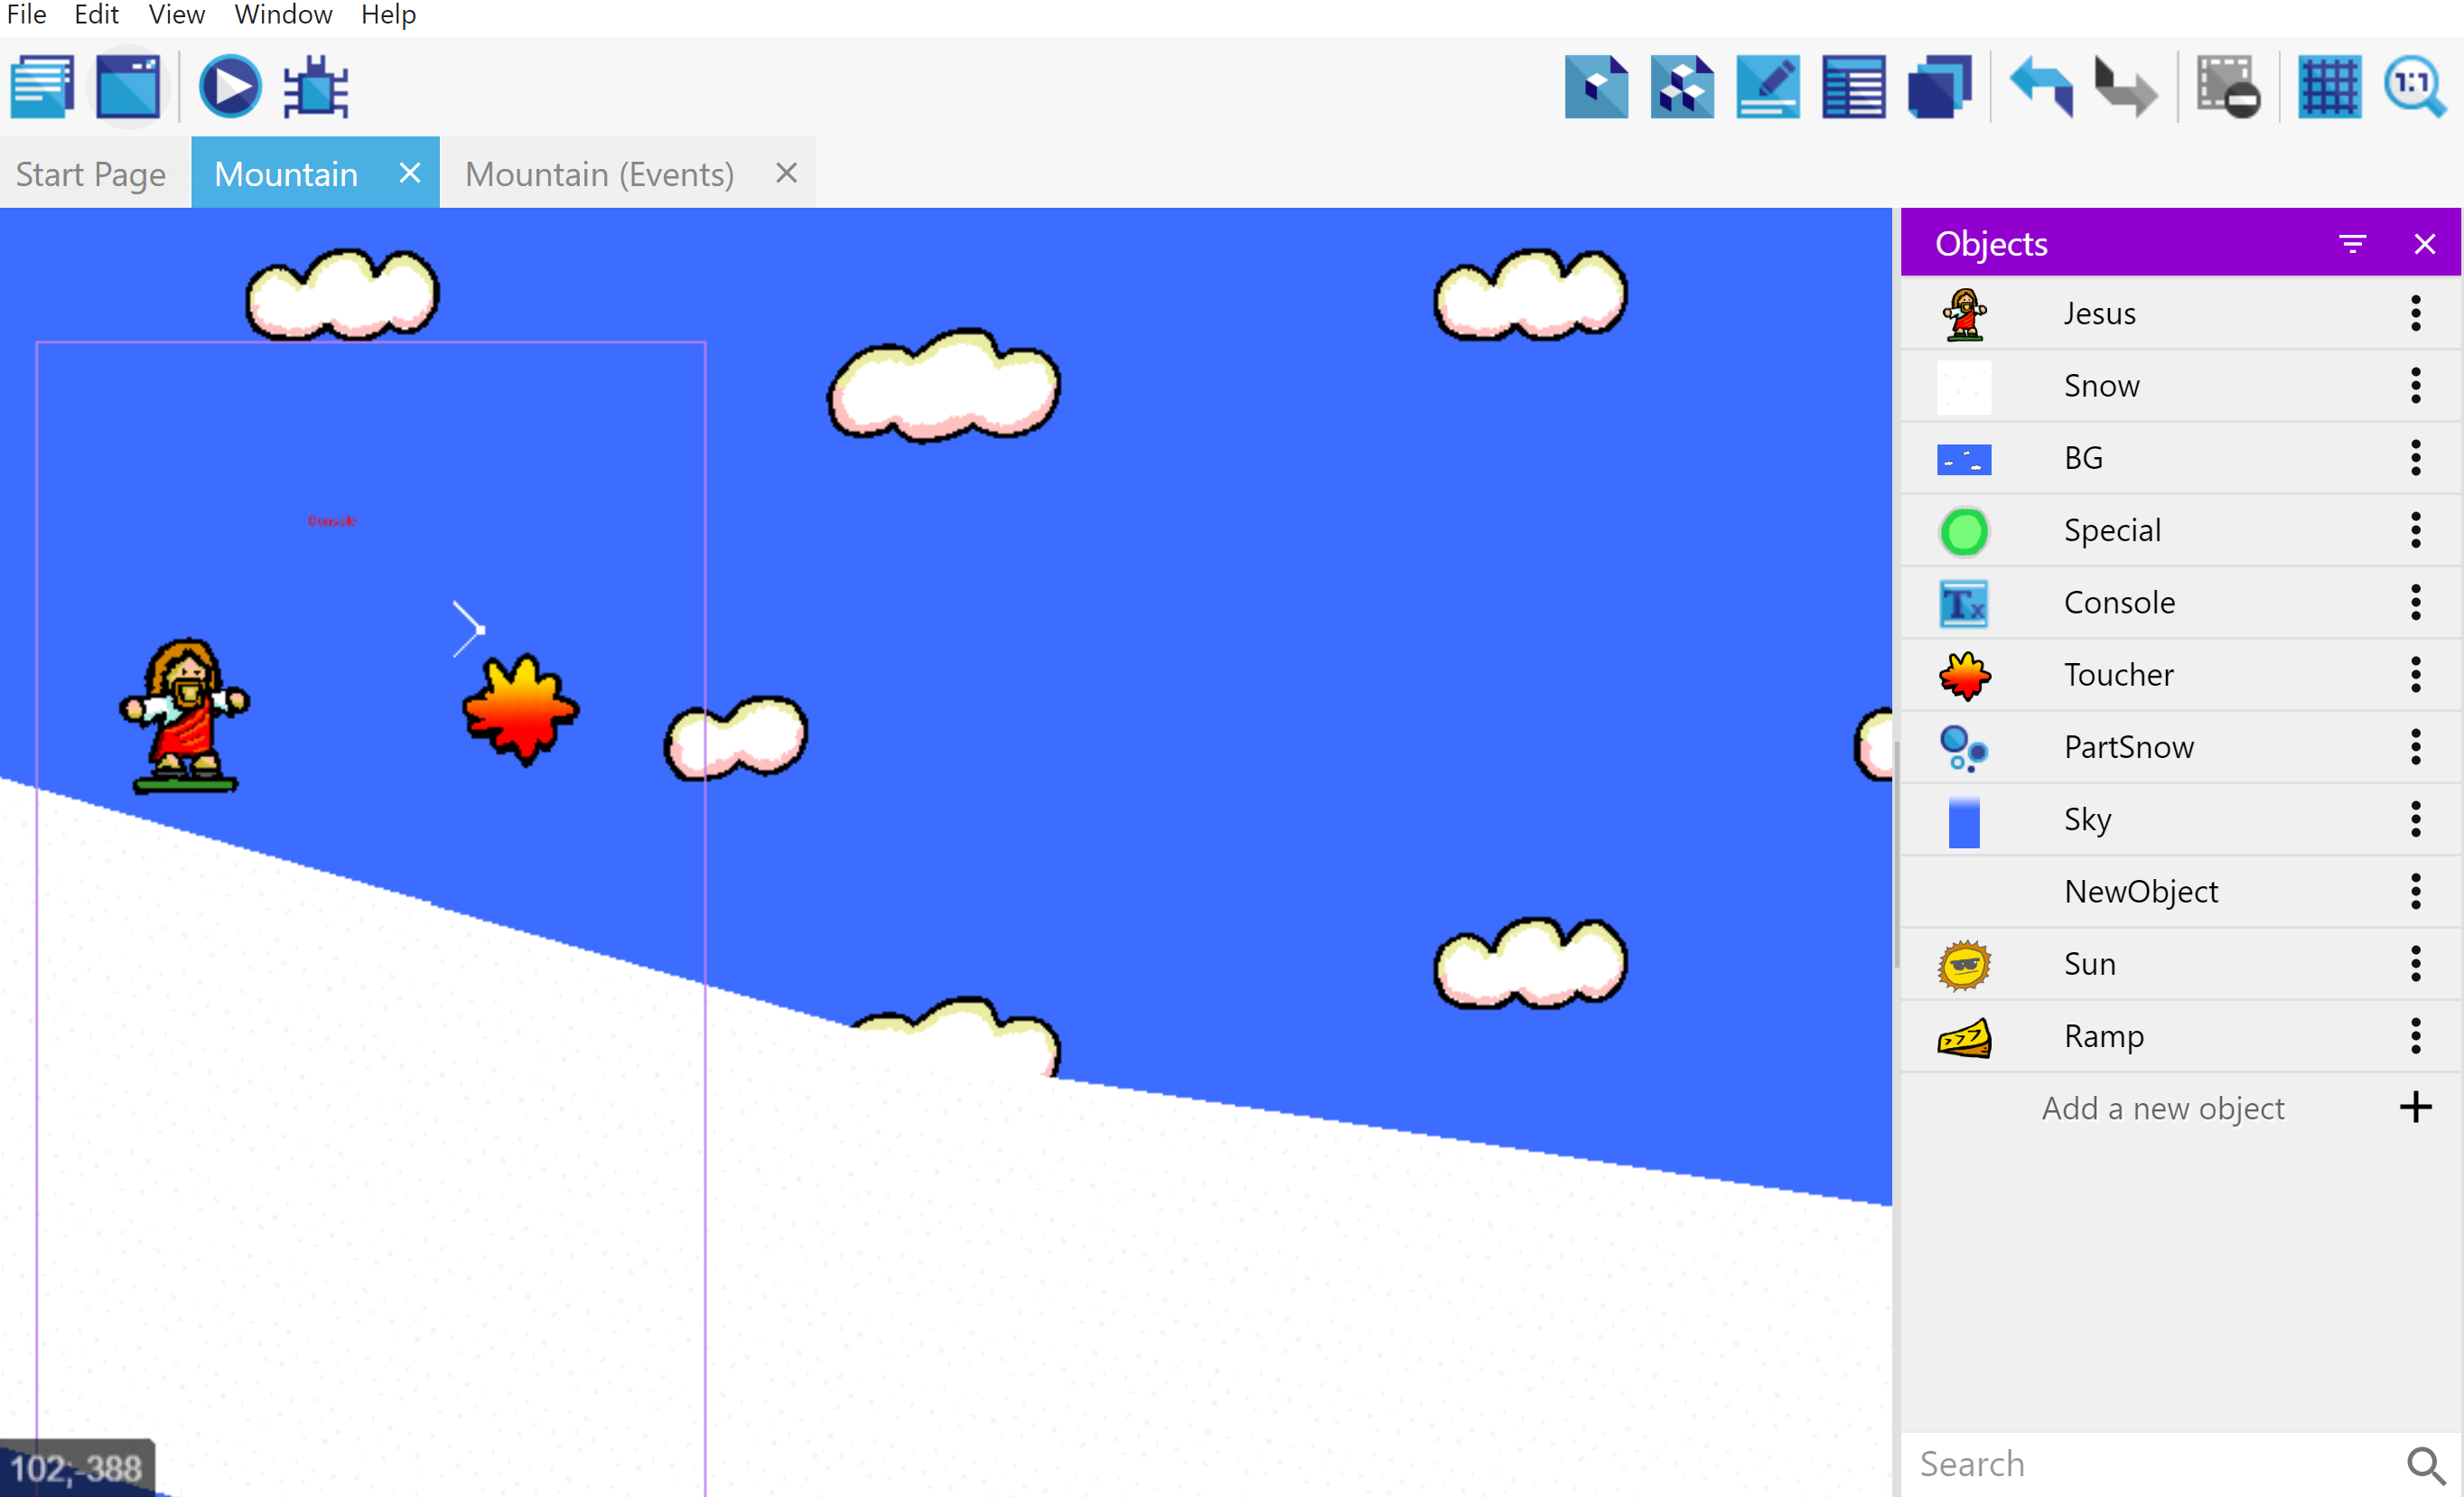The width and height of the screenshot is (2464, 1497).
Task: Redo the last change
Action: tap(2127, 87)
